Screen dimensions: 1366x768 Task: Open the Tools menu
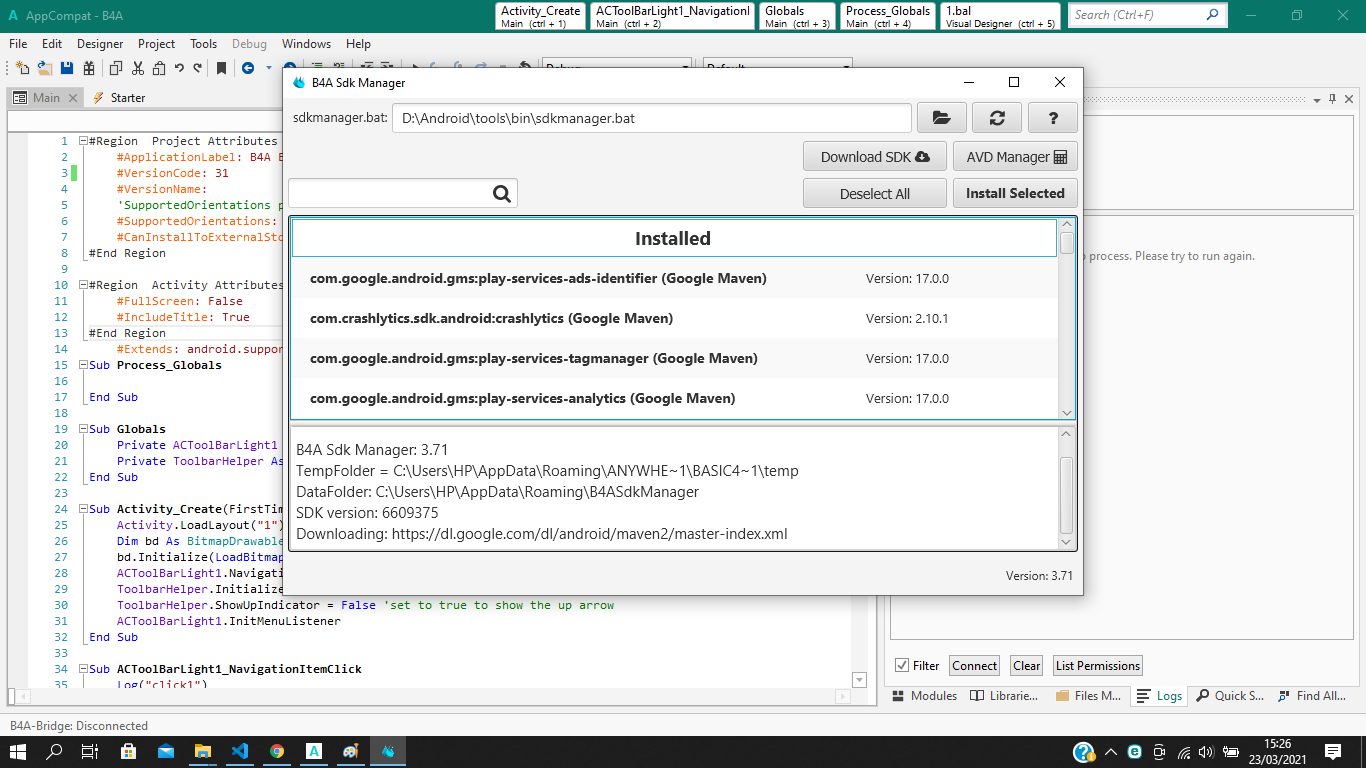[x=203, y=43]
